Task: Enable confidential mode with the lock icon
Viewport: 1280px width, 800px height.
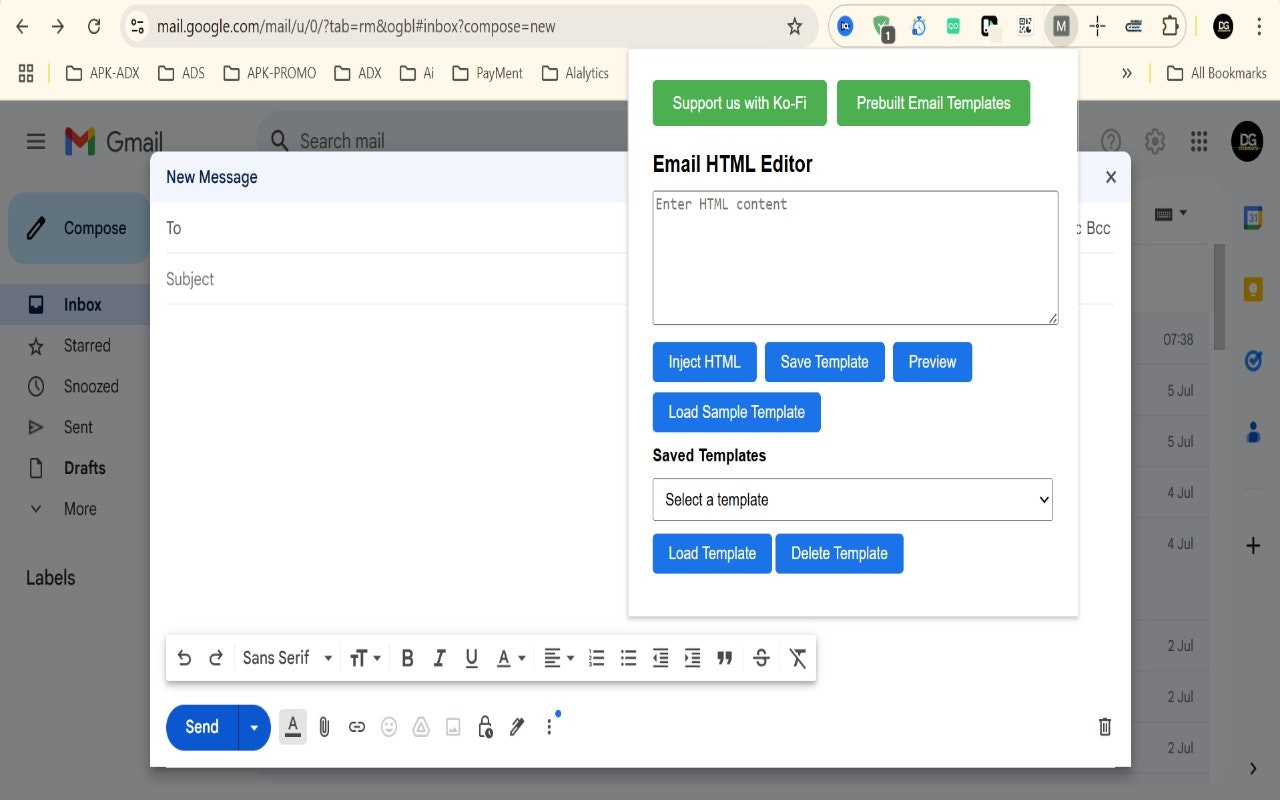Action: point(484,727)
